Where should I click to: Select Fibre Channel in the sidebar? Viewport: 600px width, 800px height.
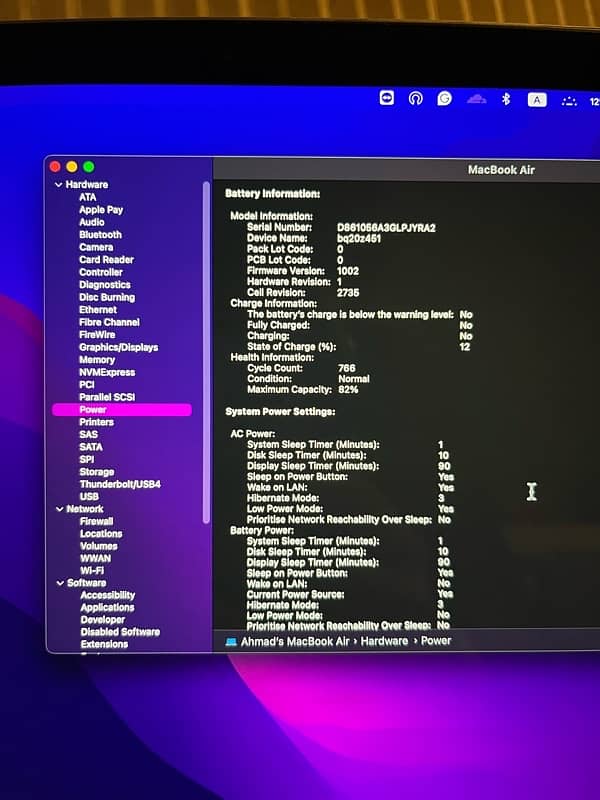point(109,322)
